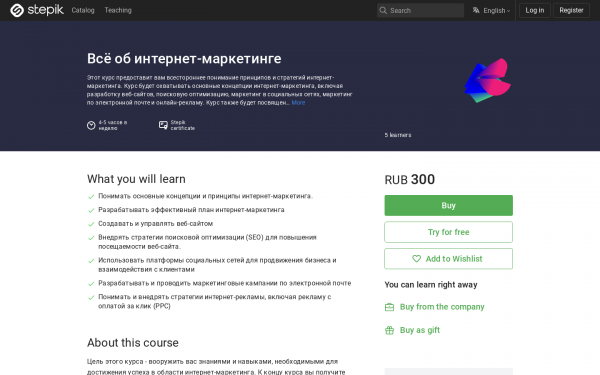Click the 'Stepik certificate' label
The image size is (600, 375).
pyautogui.click(x=183, y=125)
